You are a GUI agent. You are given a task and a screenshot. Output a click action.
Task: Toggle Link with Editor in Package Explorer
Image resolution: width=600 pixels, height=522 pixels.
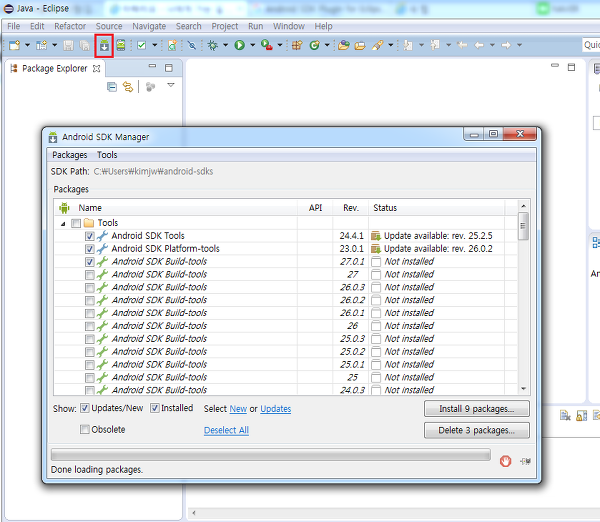tap(128, 87)
